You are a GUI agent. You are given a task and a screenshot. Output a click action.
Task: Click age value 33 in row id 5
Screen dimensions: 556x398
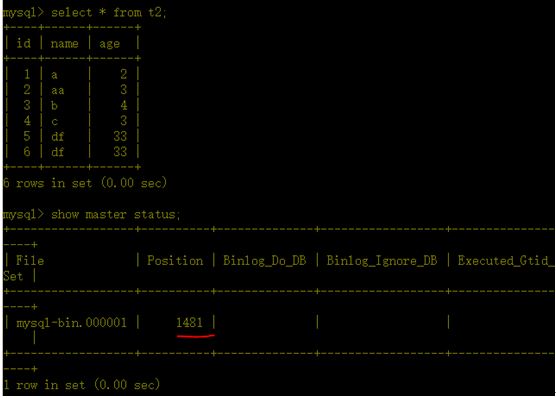pos(120,136)
